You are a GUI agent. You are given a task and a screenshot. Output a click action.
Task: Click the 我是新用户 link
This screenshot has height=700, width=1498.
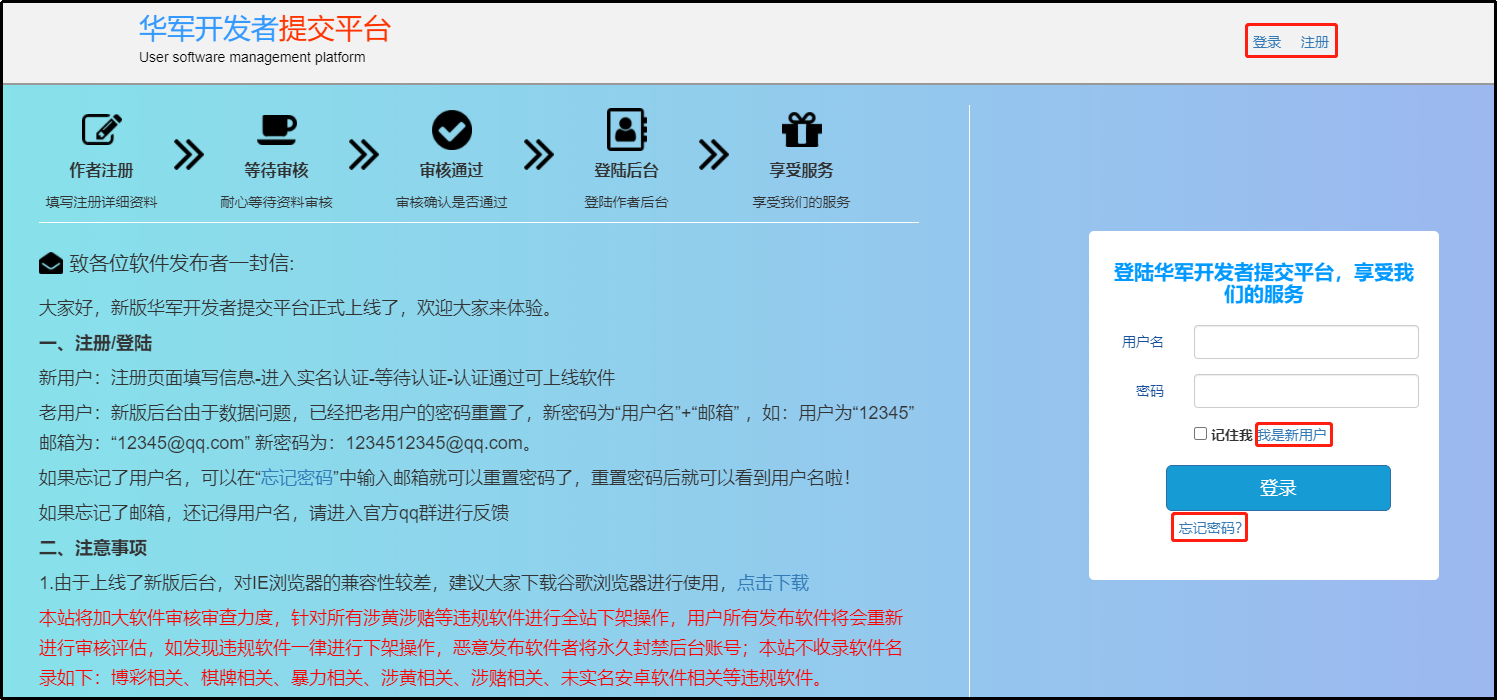1293,435
